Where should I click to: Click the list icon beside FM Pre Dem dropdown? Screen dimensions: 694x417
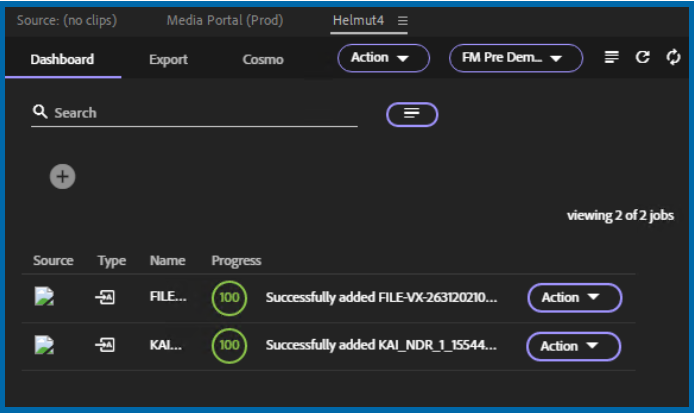pyautogui.click(x=612, y=58)
